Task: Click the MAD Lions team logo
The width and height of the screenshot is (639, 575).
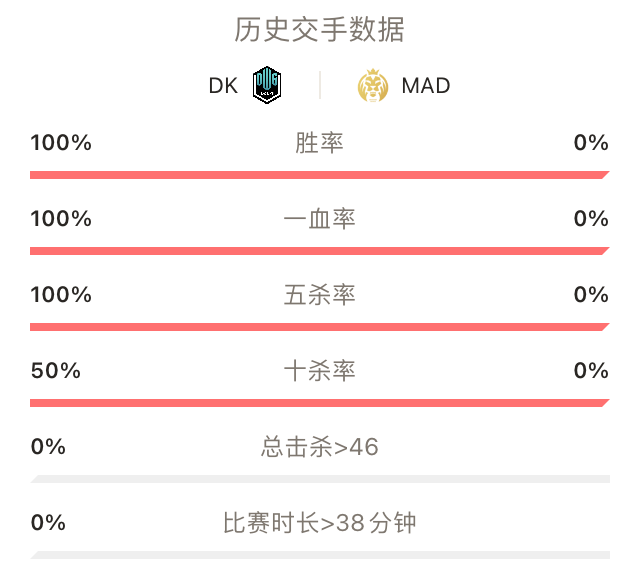Action: click(x=372, y=86)
